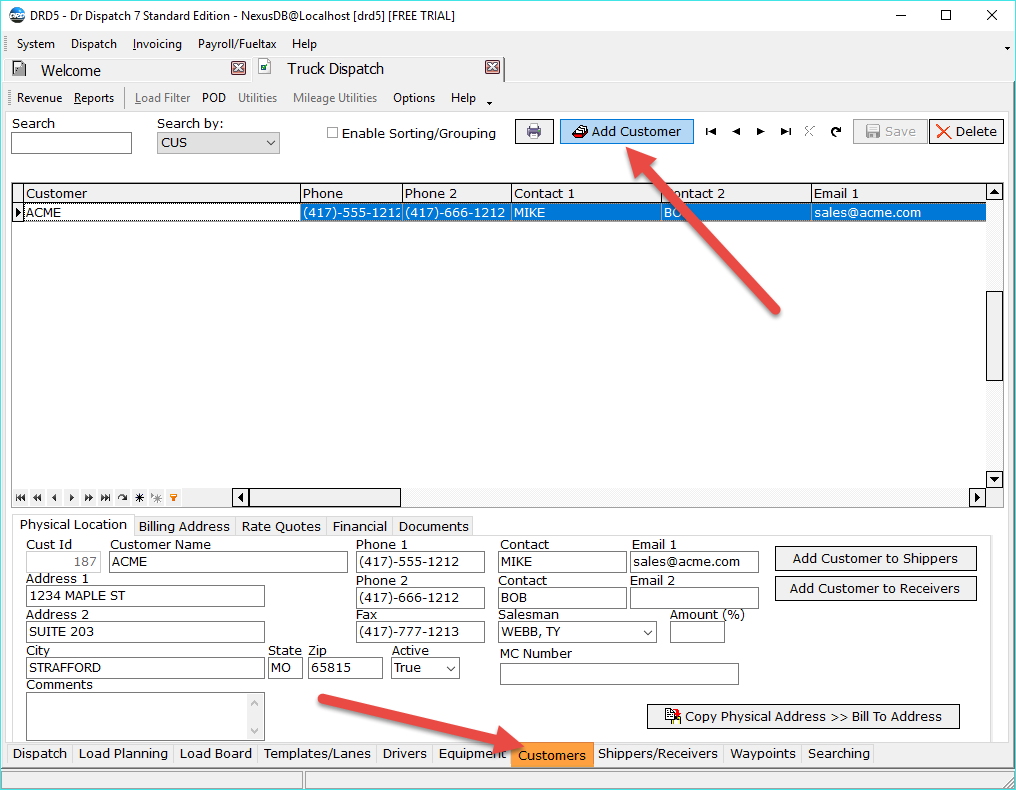The width and height of the screenshot is (1016, 790).
Task: Click Comments box scroll down arrow
Action: (x=255, y=730)
